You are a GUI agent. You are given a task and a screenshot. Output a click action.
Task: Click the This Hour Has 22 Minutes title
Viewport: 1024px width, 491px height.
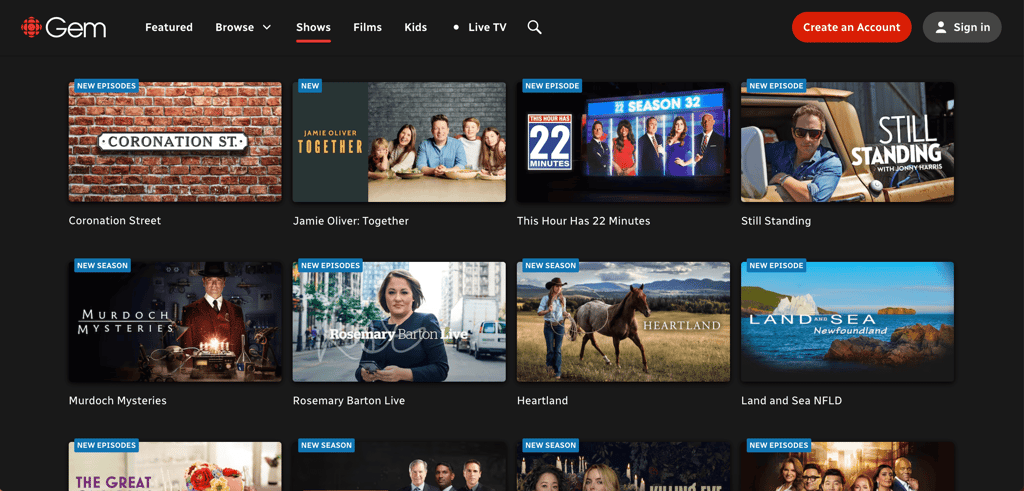[584, 221]
